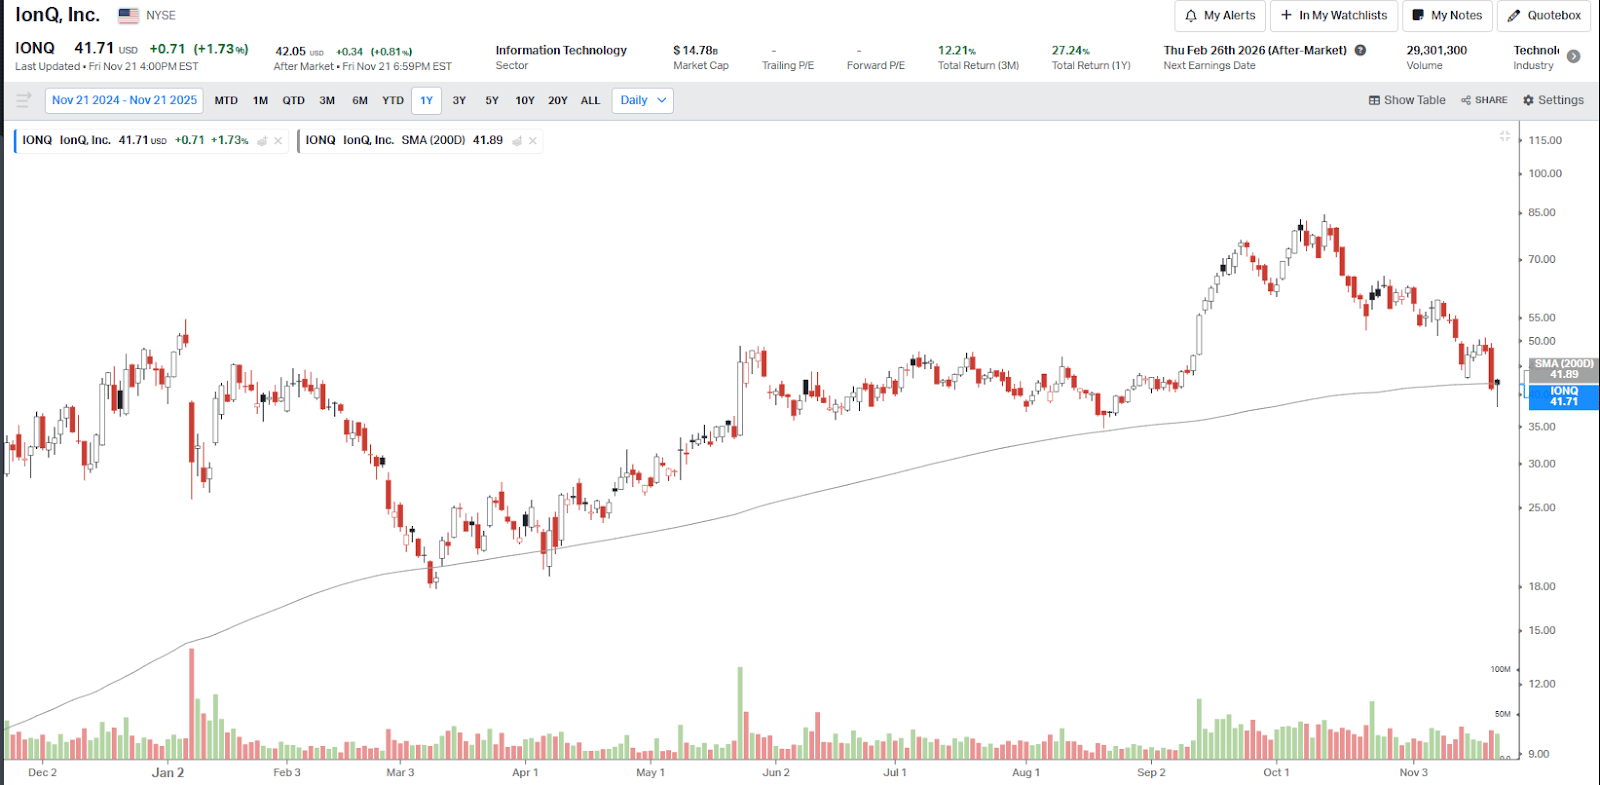Click the Information Technology sector value
This screenshot has width=1600, height=785.
point(561,50)
